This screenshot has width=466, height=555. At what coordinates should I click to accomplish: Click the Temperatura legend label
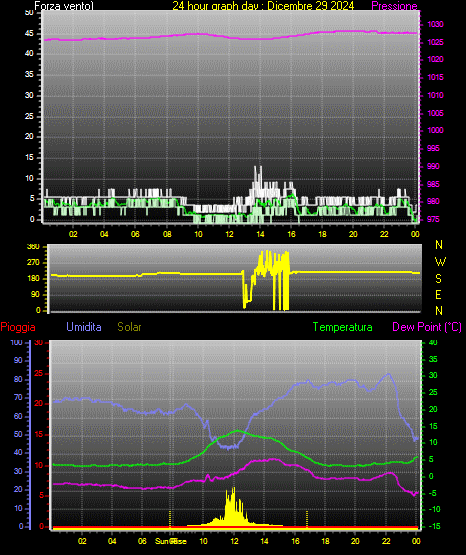point(342,327)
